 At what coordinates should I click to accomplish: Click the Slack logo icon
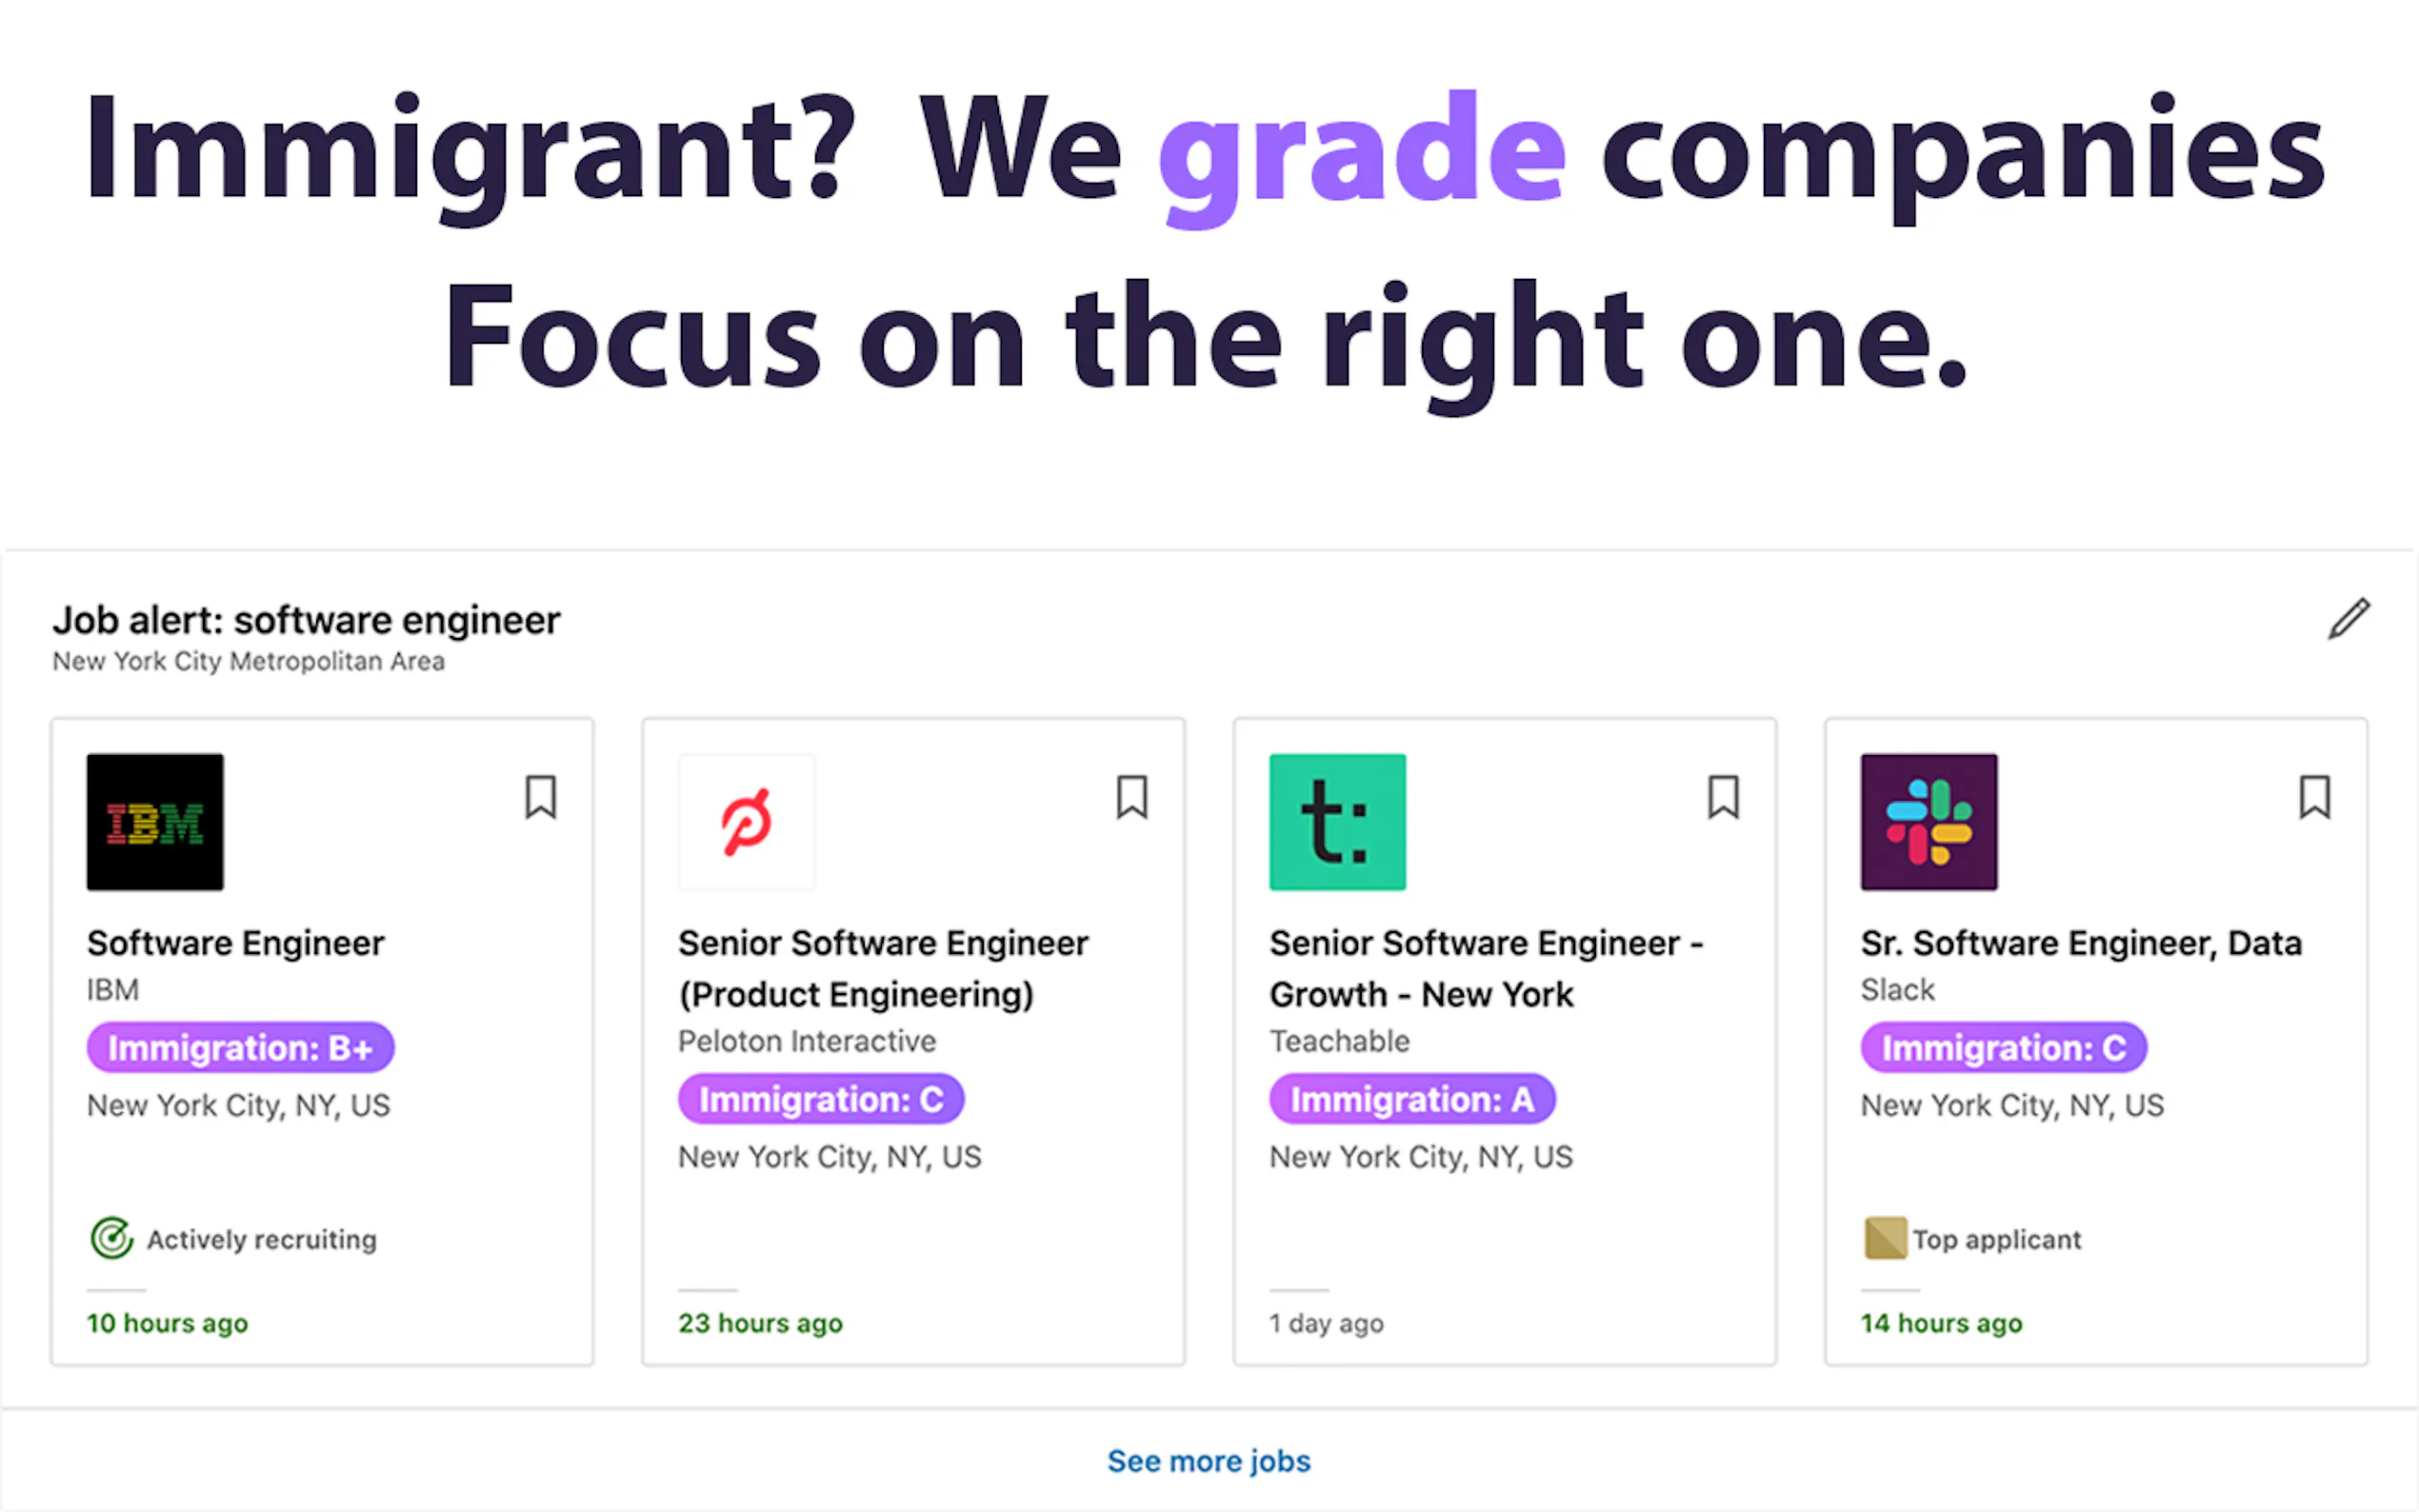click(1928, 822)
